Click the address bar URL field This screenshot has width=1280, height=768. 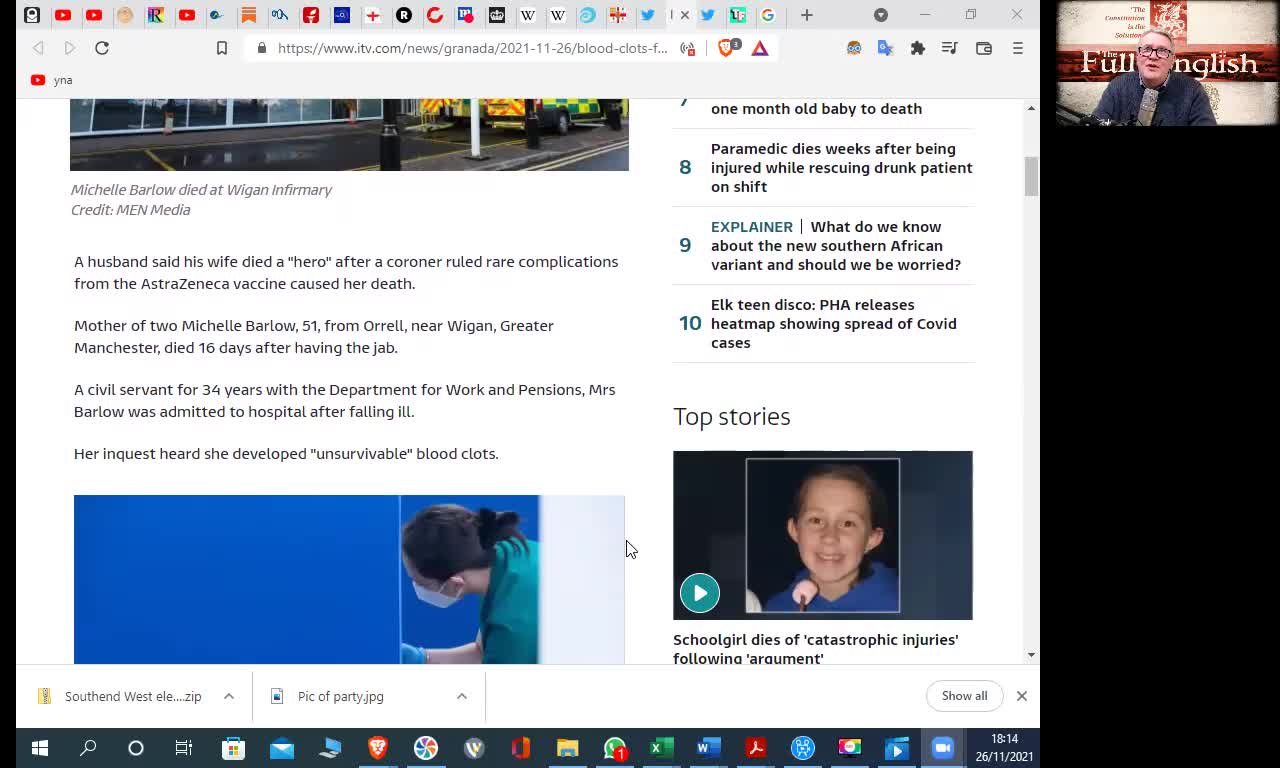[472, 48]
